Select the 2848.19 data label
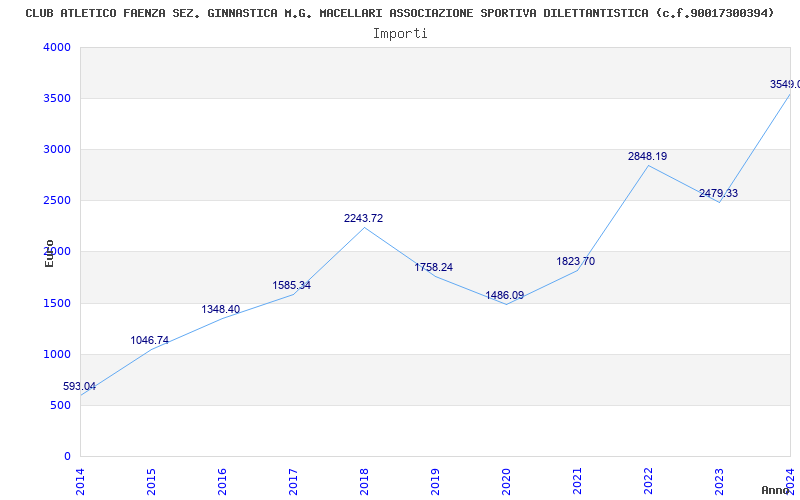 [647, 157]
